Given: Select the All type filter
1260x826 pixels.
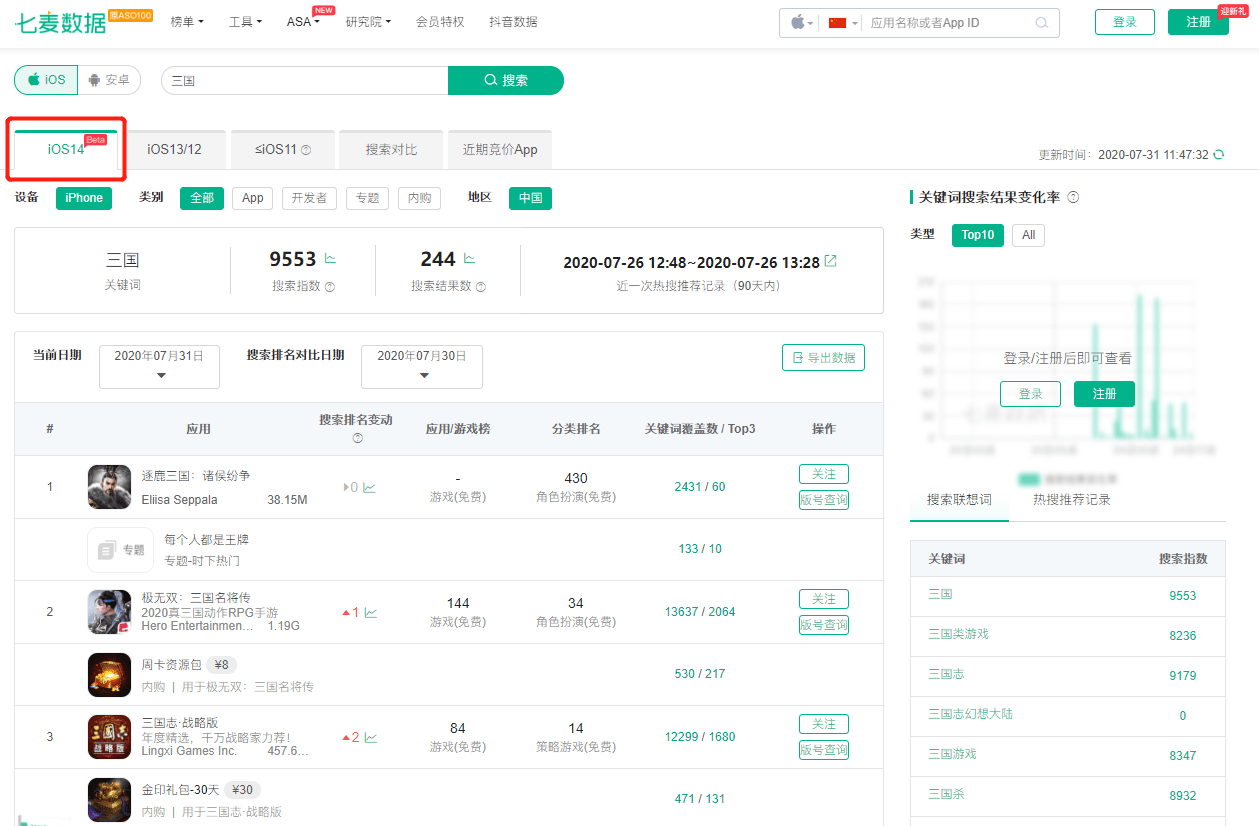Looking at the screenshot, I should click(1028, 235).
